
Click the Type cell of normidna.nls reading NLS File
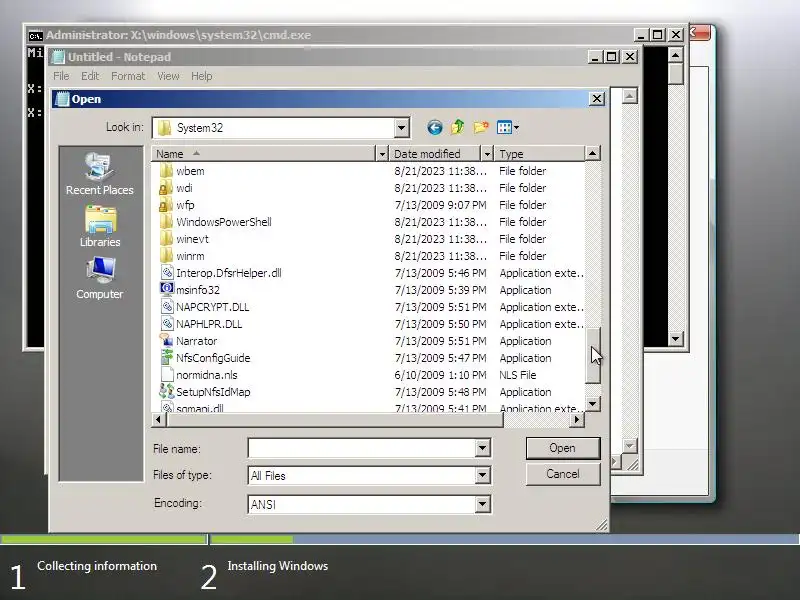(x=517, y=375)
